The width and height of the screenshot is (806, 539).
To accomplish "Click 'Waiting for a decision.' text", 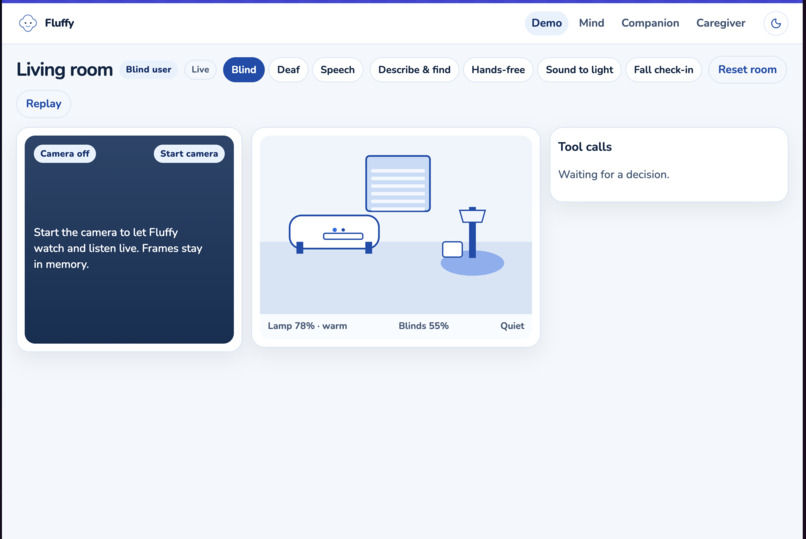I will (x=614, y=175).
